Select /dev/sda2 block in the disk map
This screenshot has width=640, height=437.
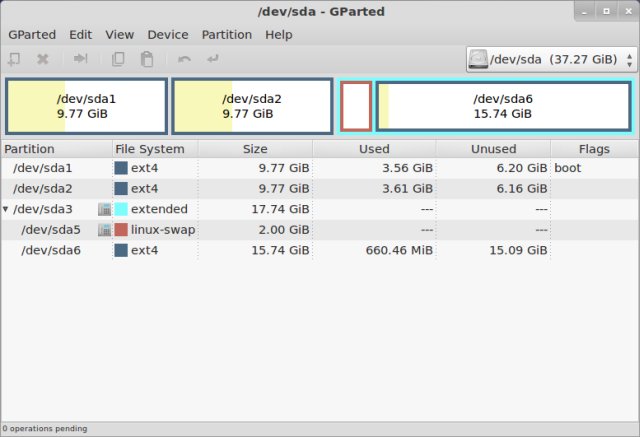click(252, 106)
